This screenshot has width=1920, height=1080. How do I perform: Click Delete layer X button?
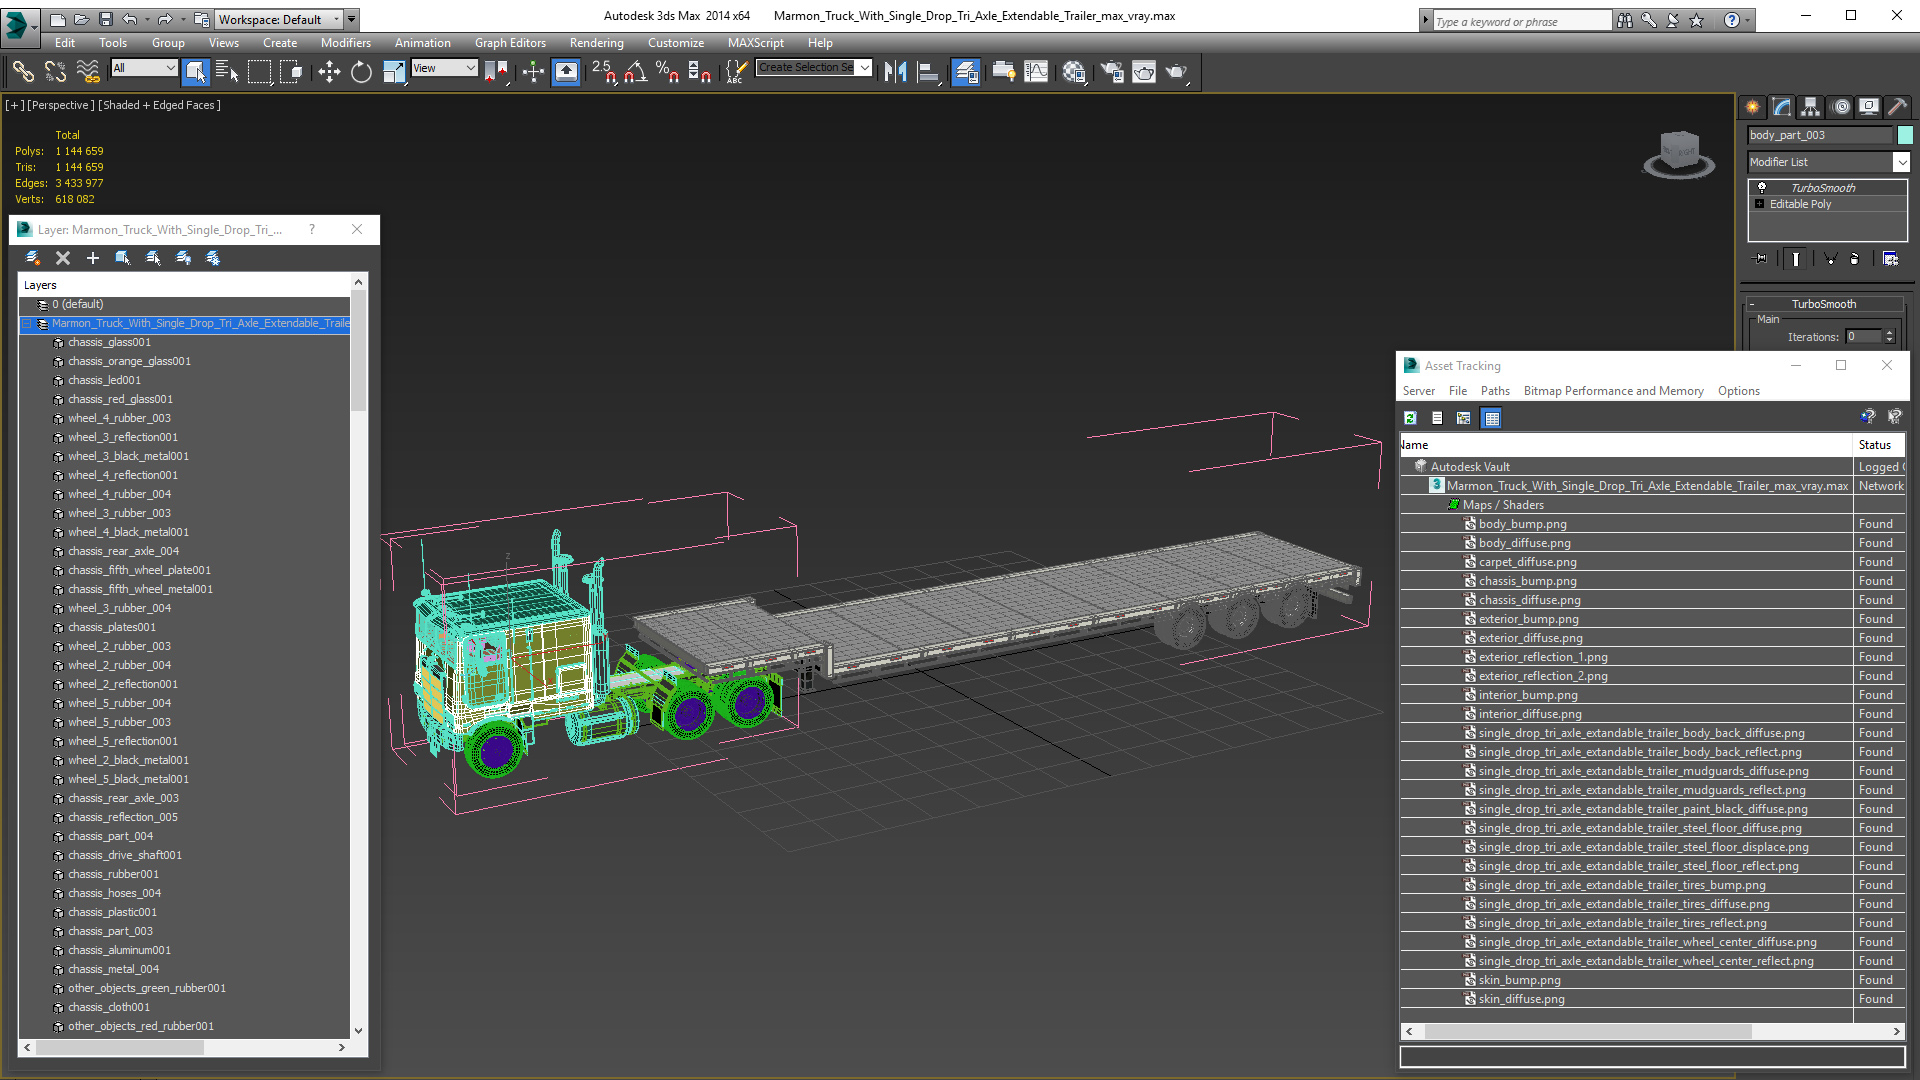(x=63, y=258)
